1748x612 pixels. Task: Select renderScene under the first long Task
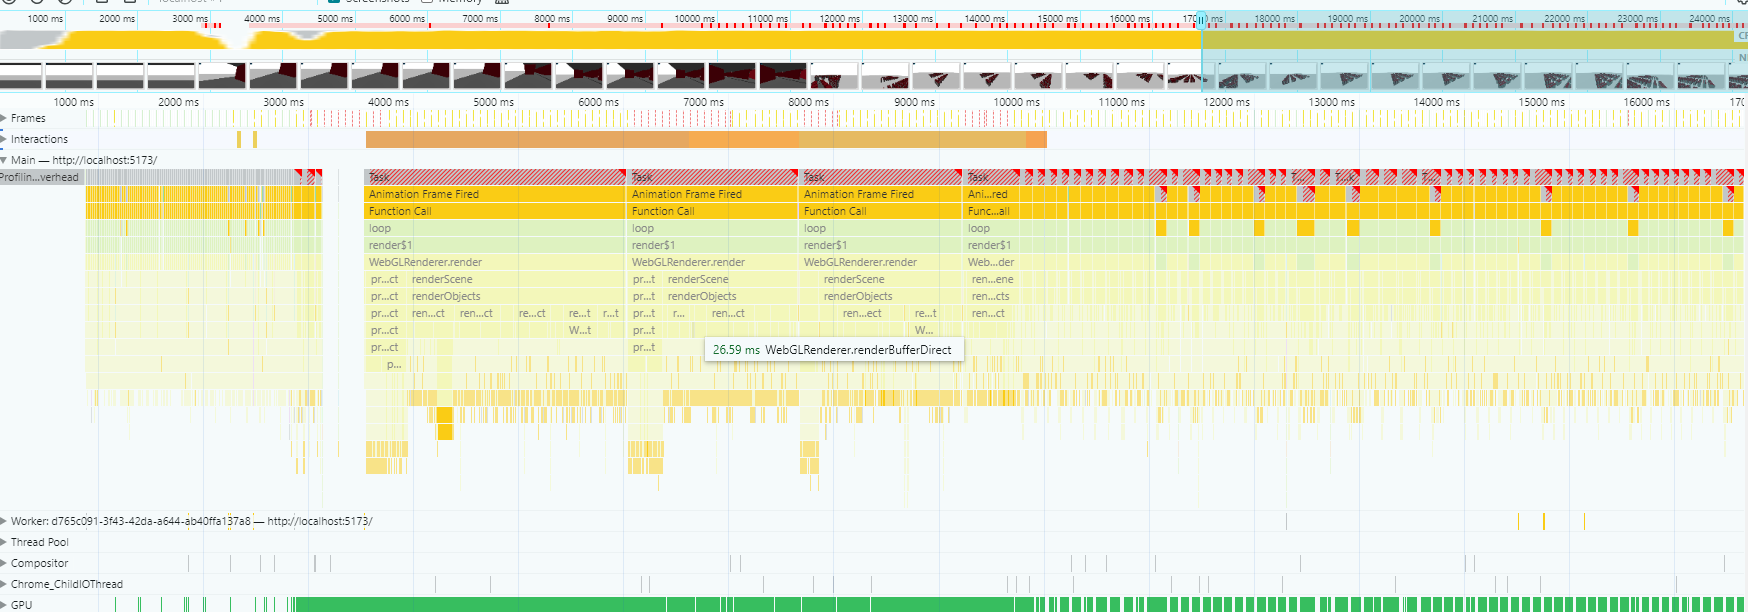click(x=517, y=279)
